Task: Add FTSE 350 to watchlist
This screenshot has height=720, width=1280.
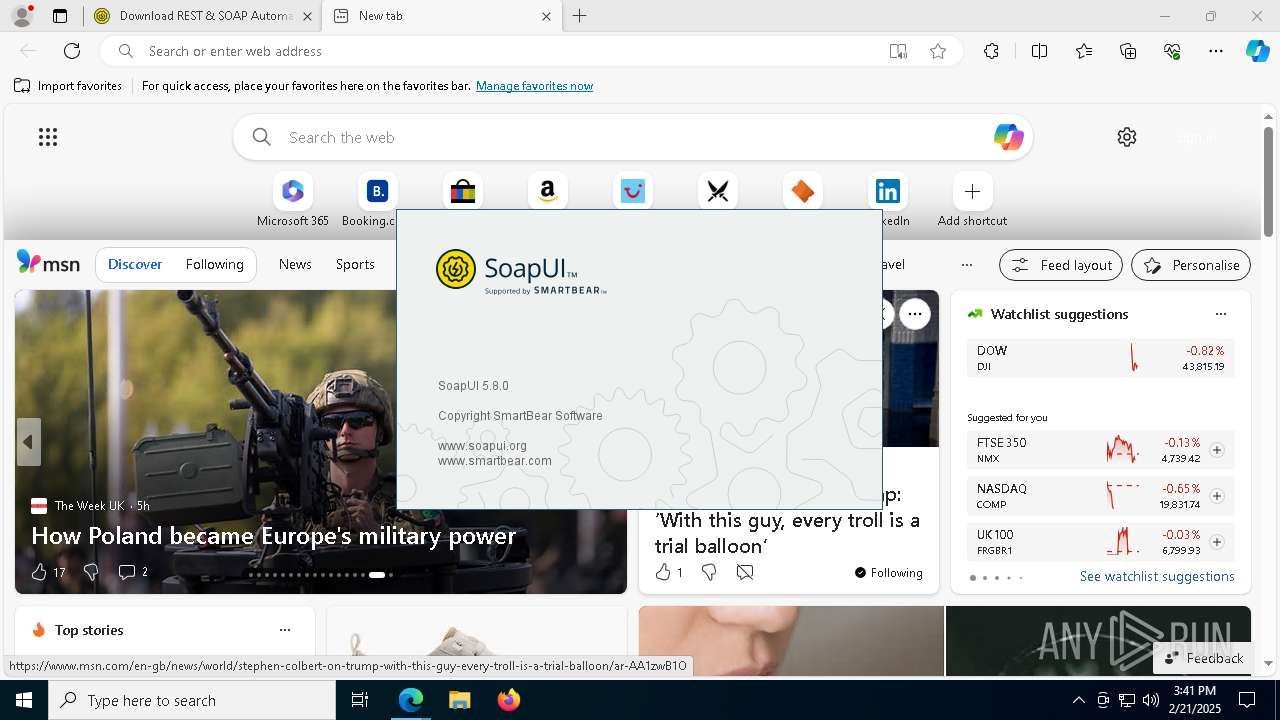Action: (x=1217, y=450)
